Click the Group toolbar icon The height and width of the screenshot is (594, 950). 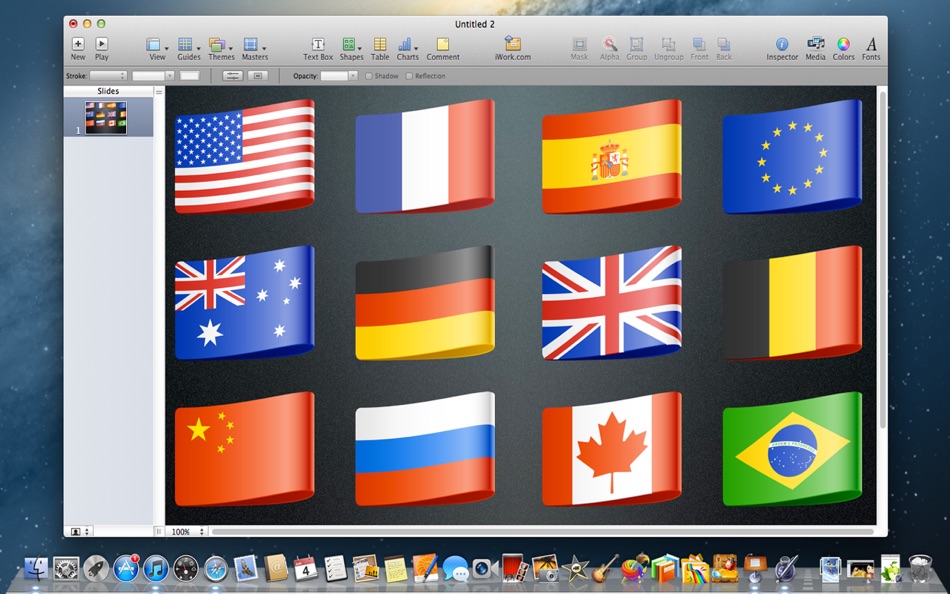(636, 48)
